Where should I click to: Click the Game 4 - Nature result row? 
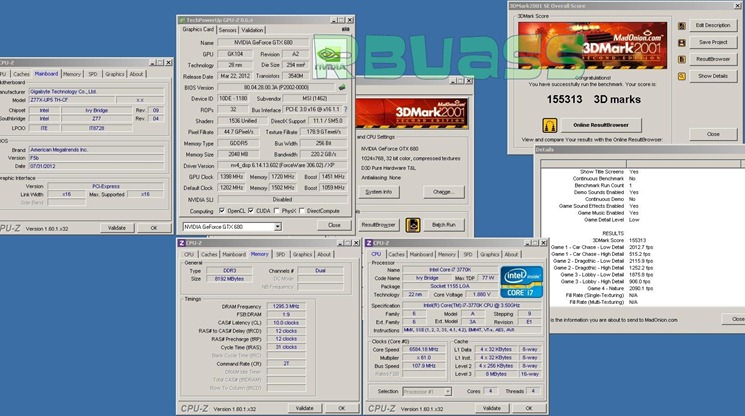tap(620, 288)
